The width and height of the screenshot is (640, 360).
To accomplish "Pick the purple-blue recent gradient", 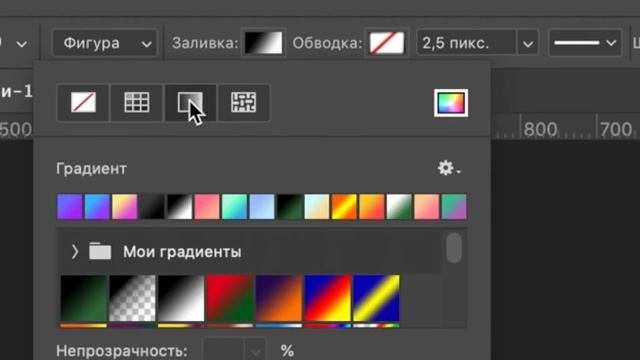I will [70, 207].
